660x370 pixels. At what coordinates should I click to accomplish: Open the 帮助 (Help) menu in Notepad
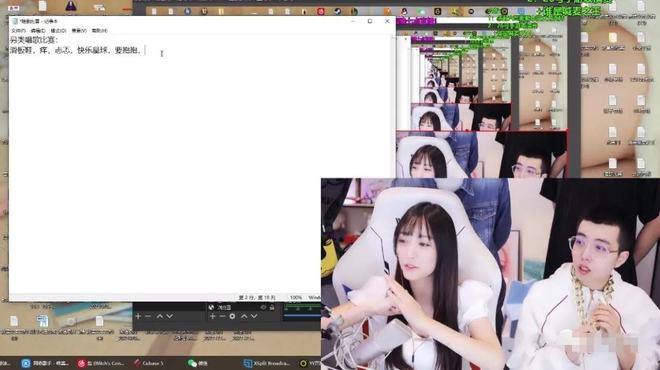coord(99,30)
